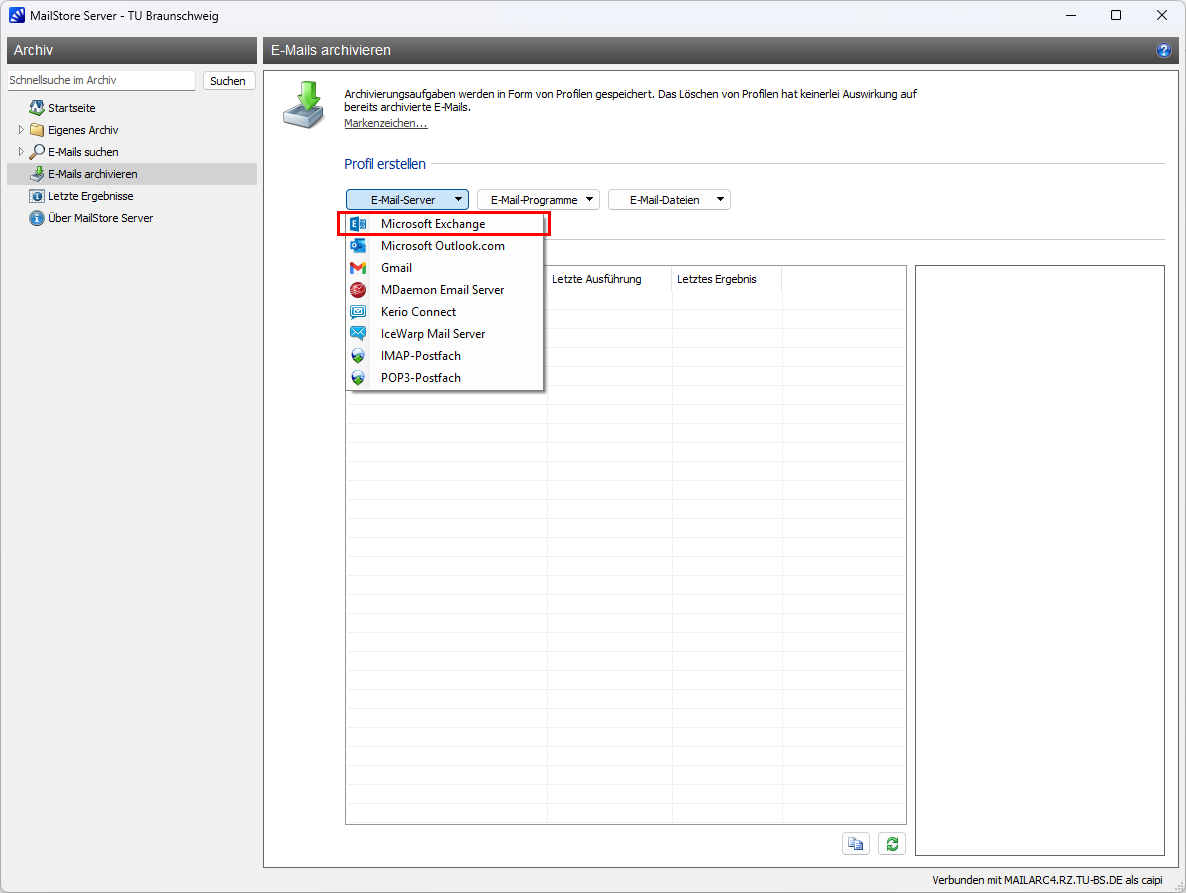Click the connection status text at bottom
The width and height of the screenshot is (1186, 893).
(x=1047, y=880)
